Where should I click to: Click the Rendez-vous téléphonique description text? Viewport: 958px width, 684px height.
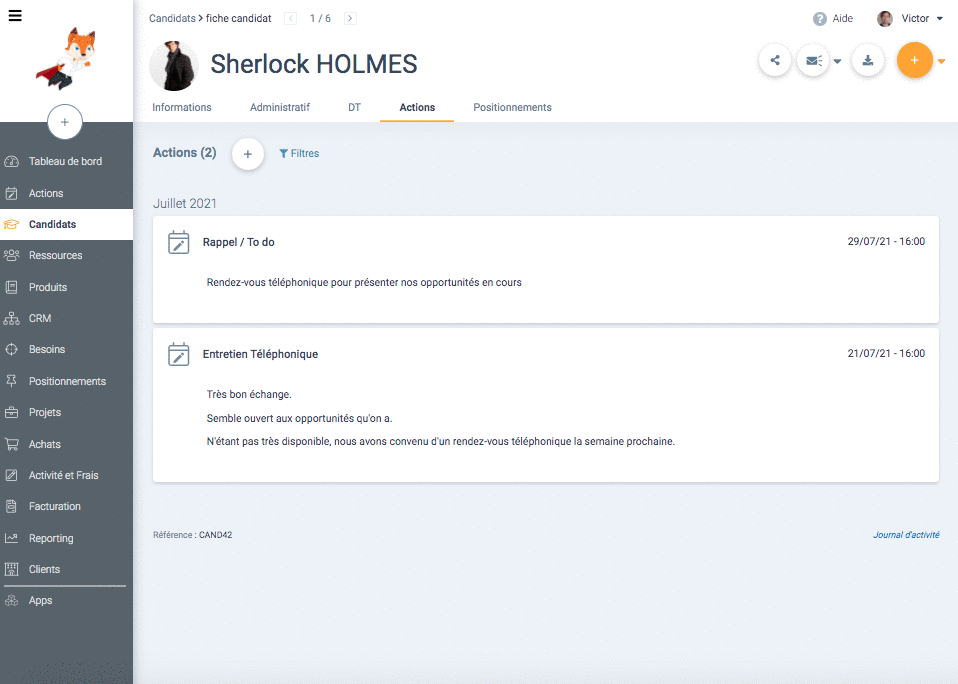click(x=364, y=282)
